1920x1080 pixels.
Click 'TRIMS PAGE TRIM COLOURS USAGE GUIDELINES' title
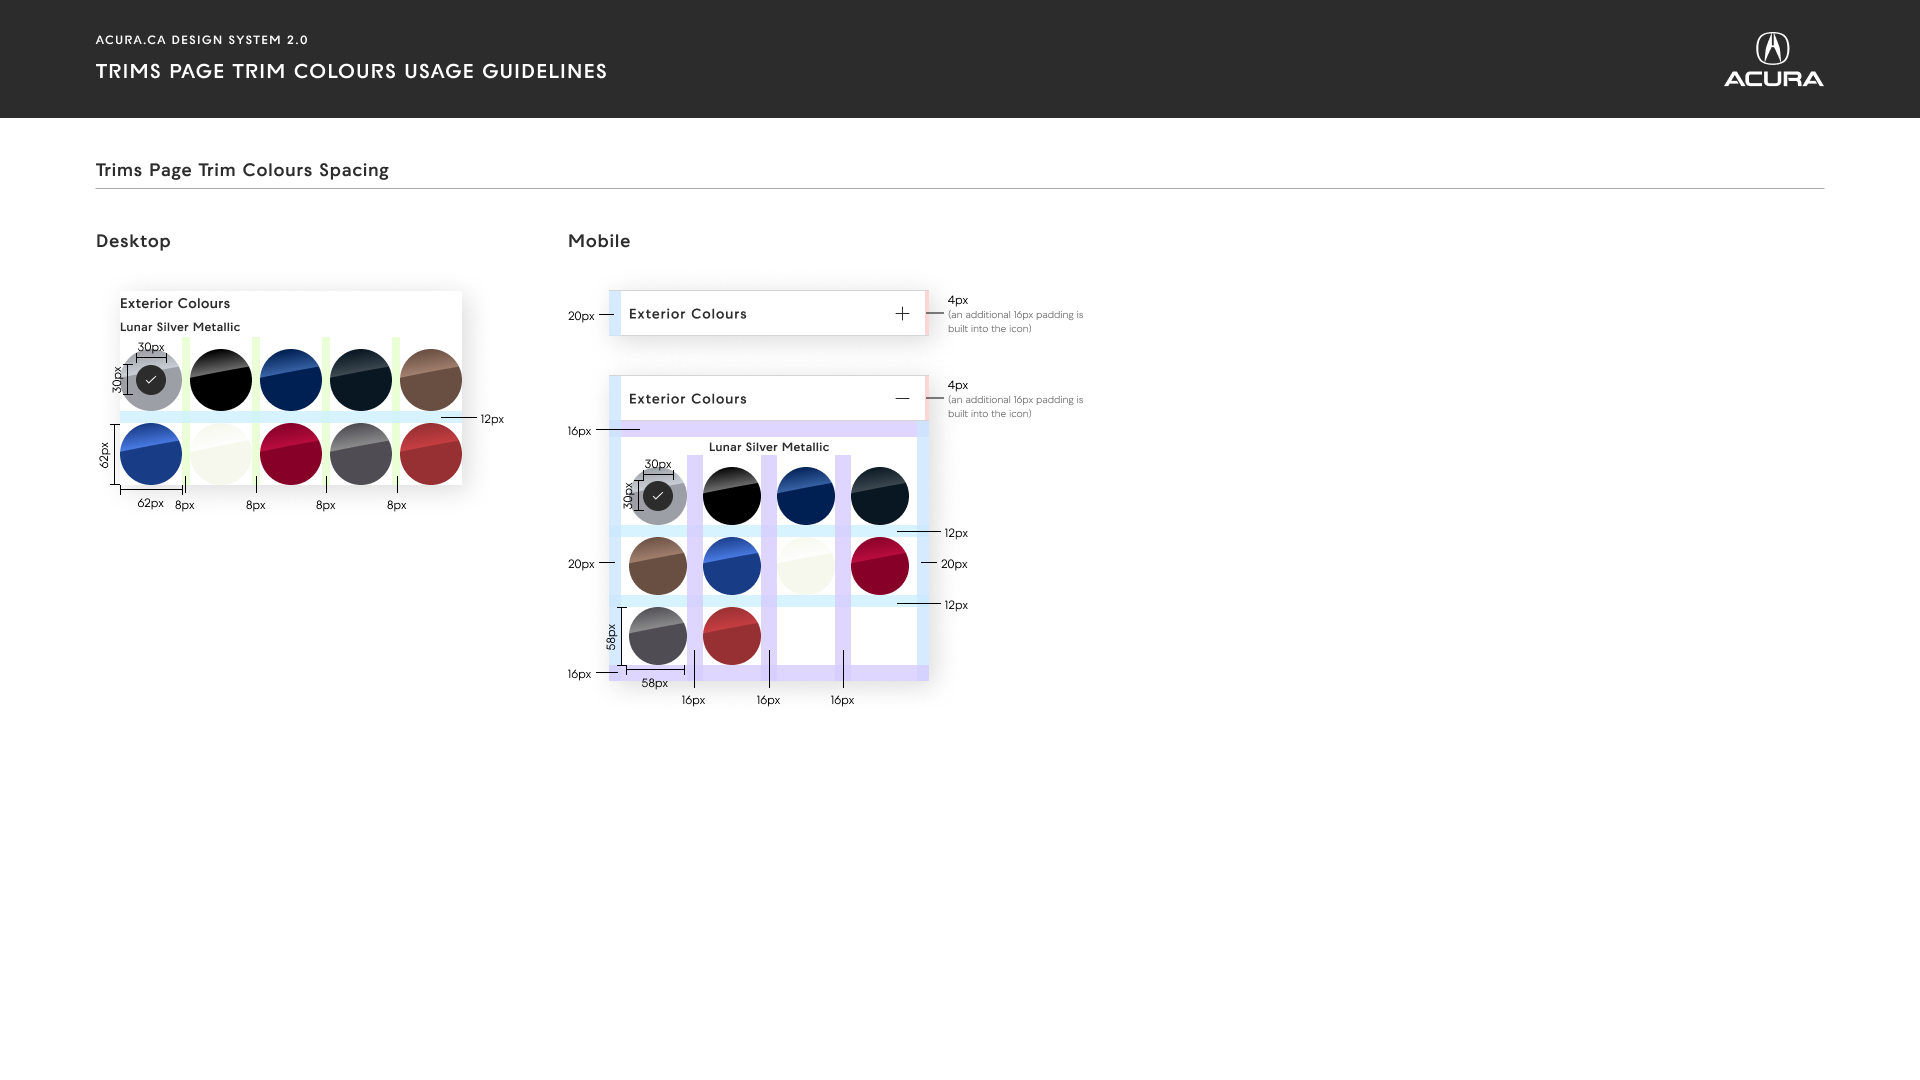tap(351, 71)
